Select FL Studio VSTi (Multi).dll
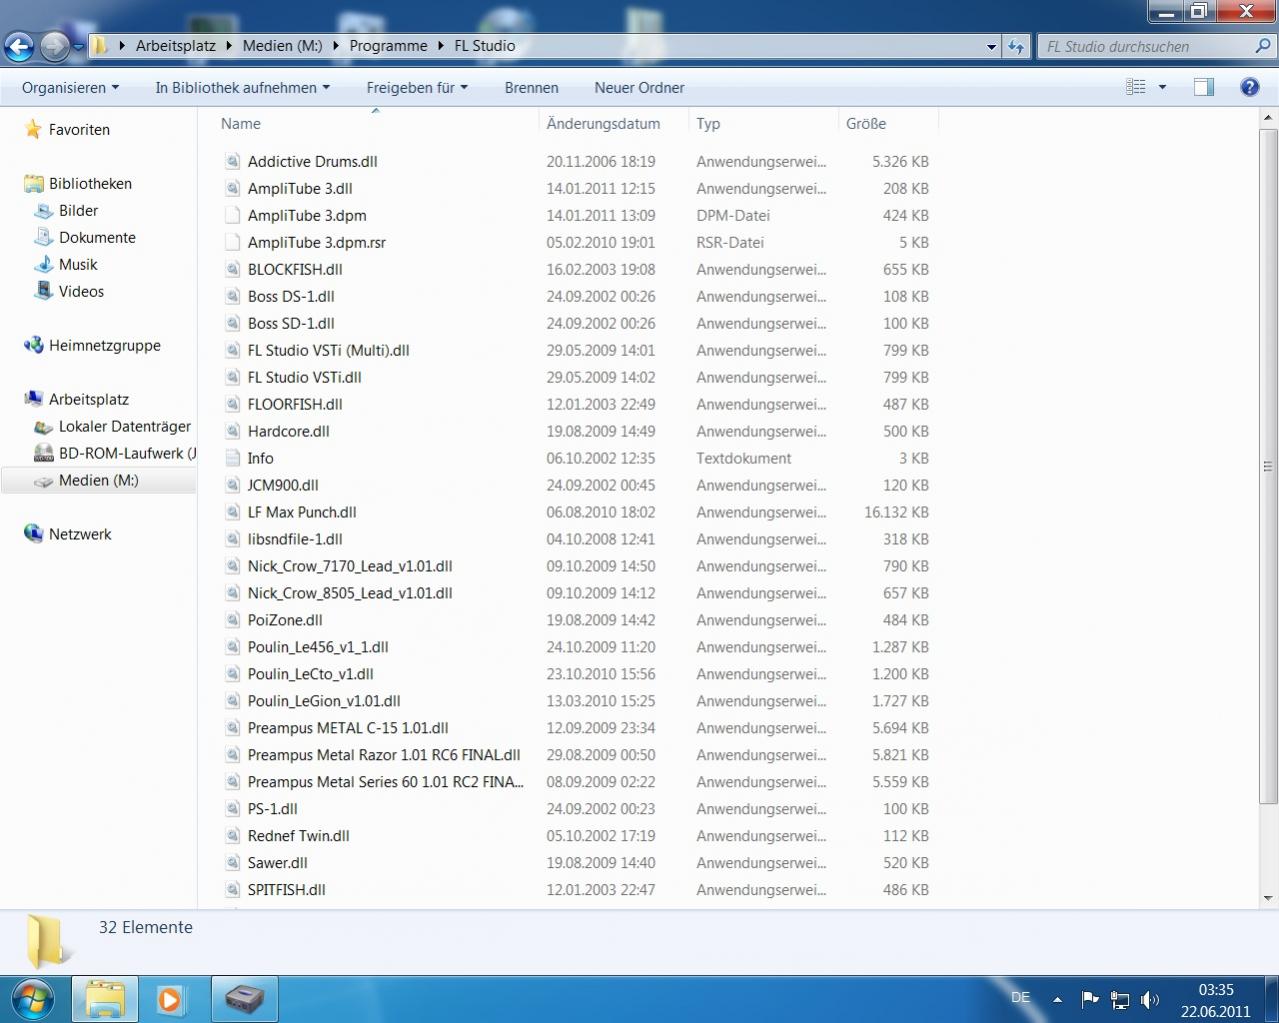The image size is (1279, 1023). [328, 350]
